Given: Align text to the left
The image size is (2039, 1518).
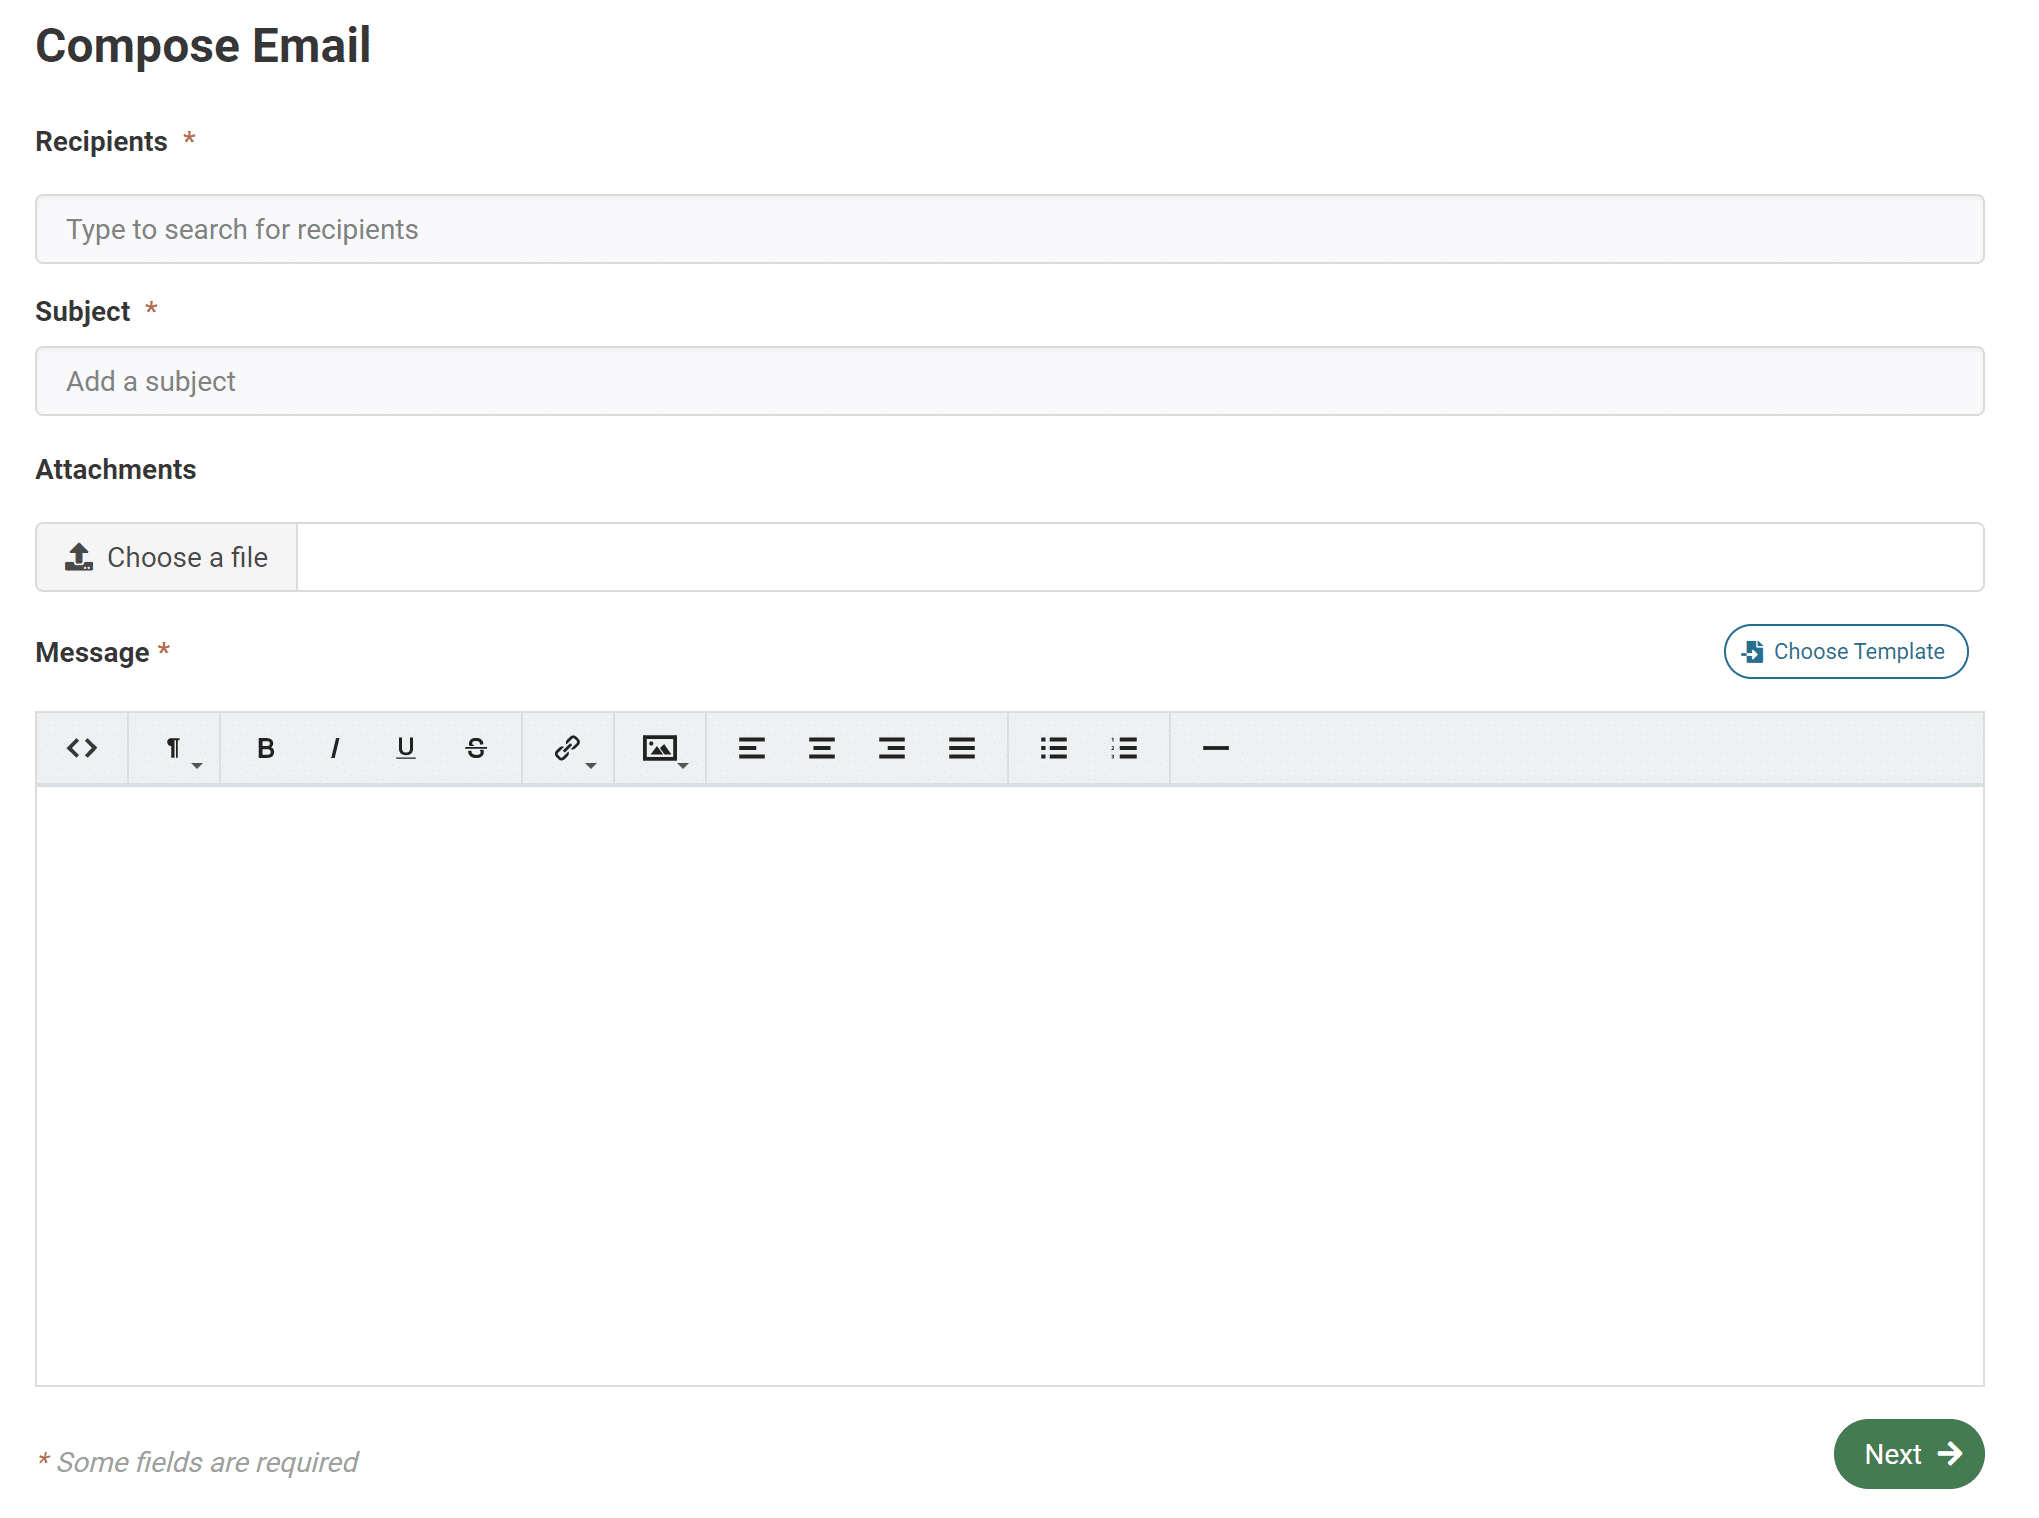Looking at the screenshot, I should 751,747.
